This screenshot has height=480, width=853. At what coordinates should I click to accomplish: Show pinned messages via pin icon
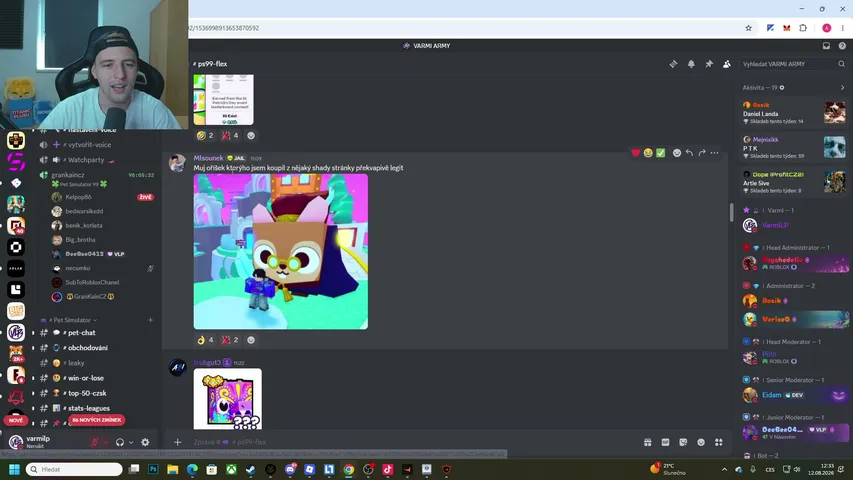click(709, 64)
